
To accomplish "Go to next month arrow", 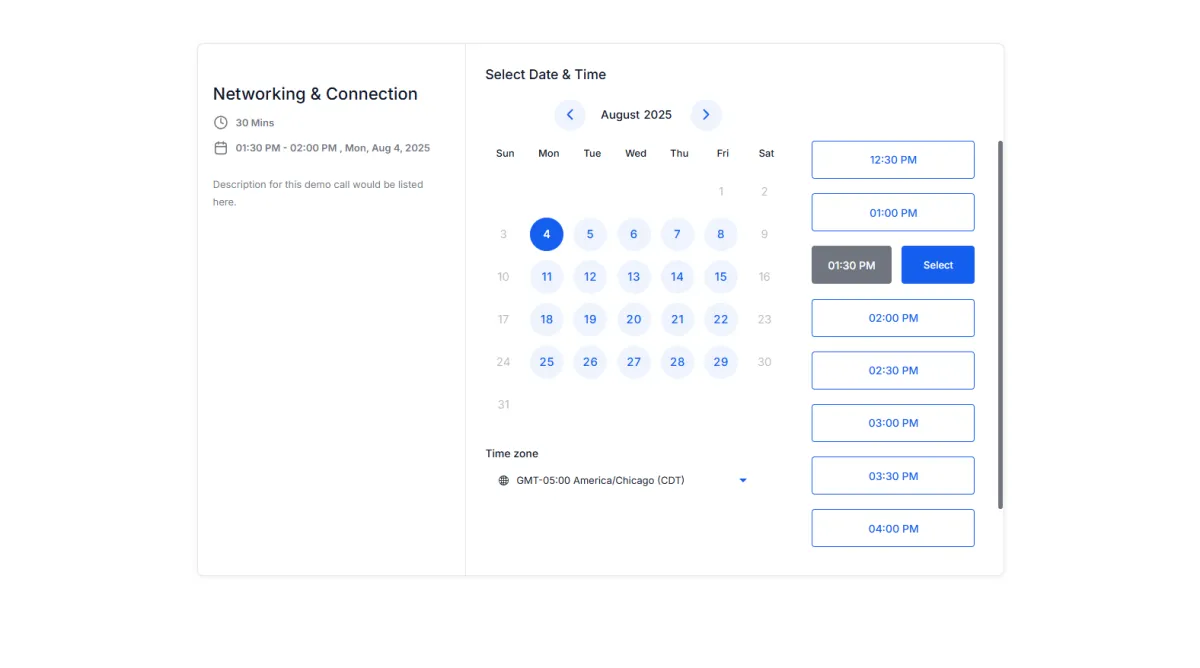I will click(x=706, y=115).
